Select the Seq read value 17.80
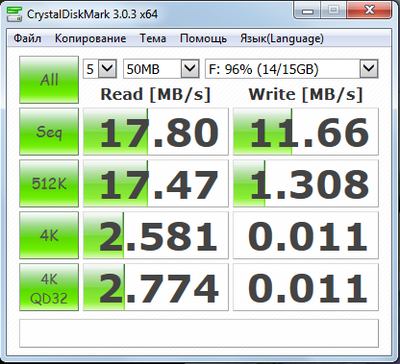 [156, 132]
